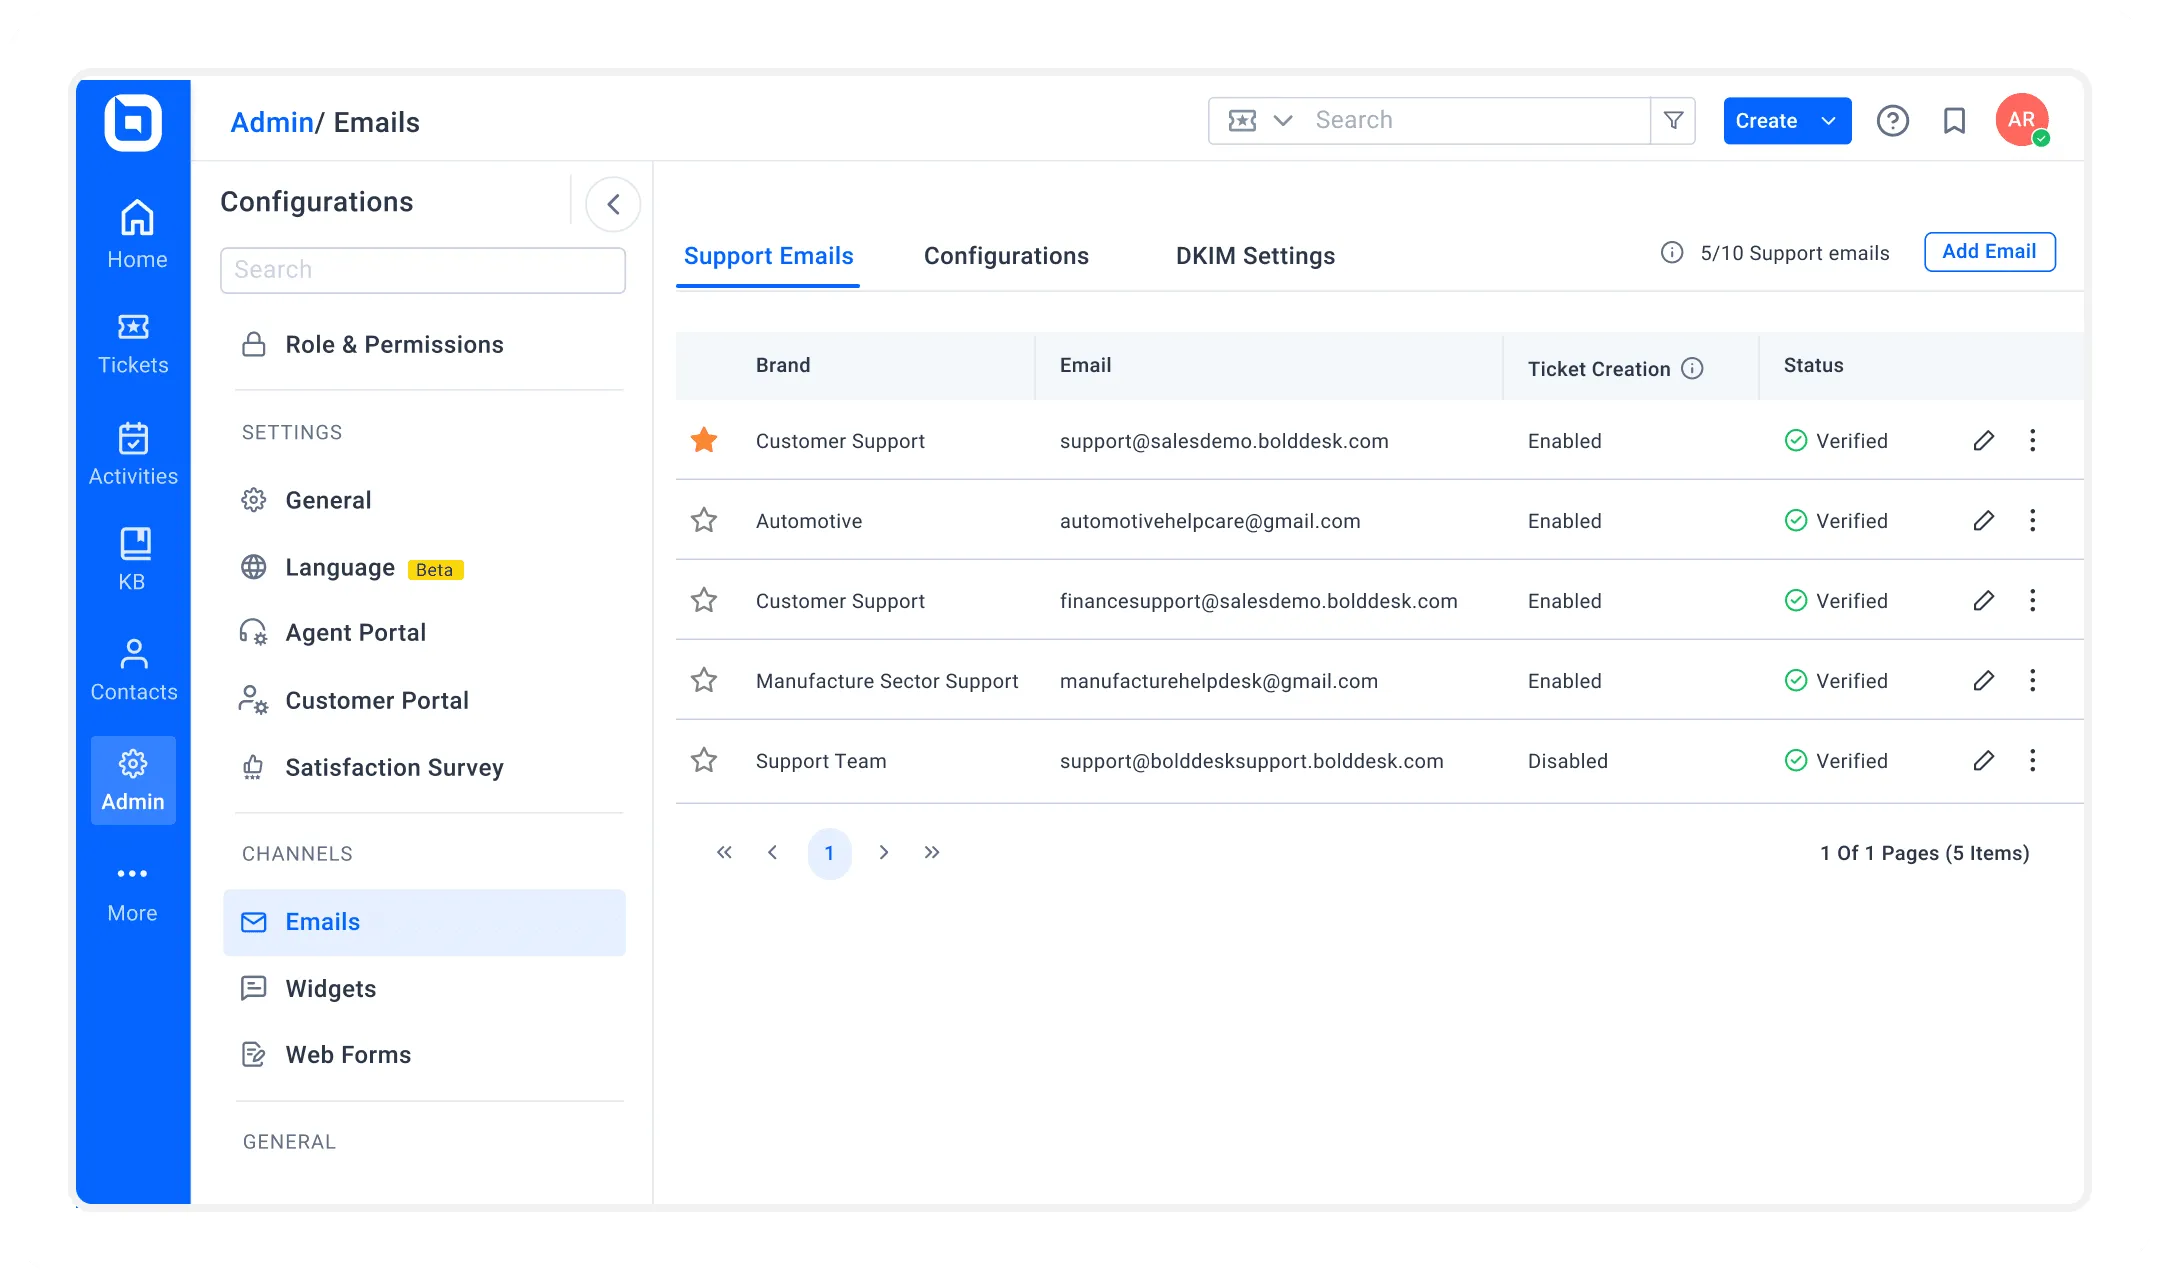Collapse the Configurations sidebar panel
This screenshot has height=1280, width=2160.
(x=612, y=201)
